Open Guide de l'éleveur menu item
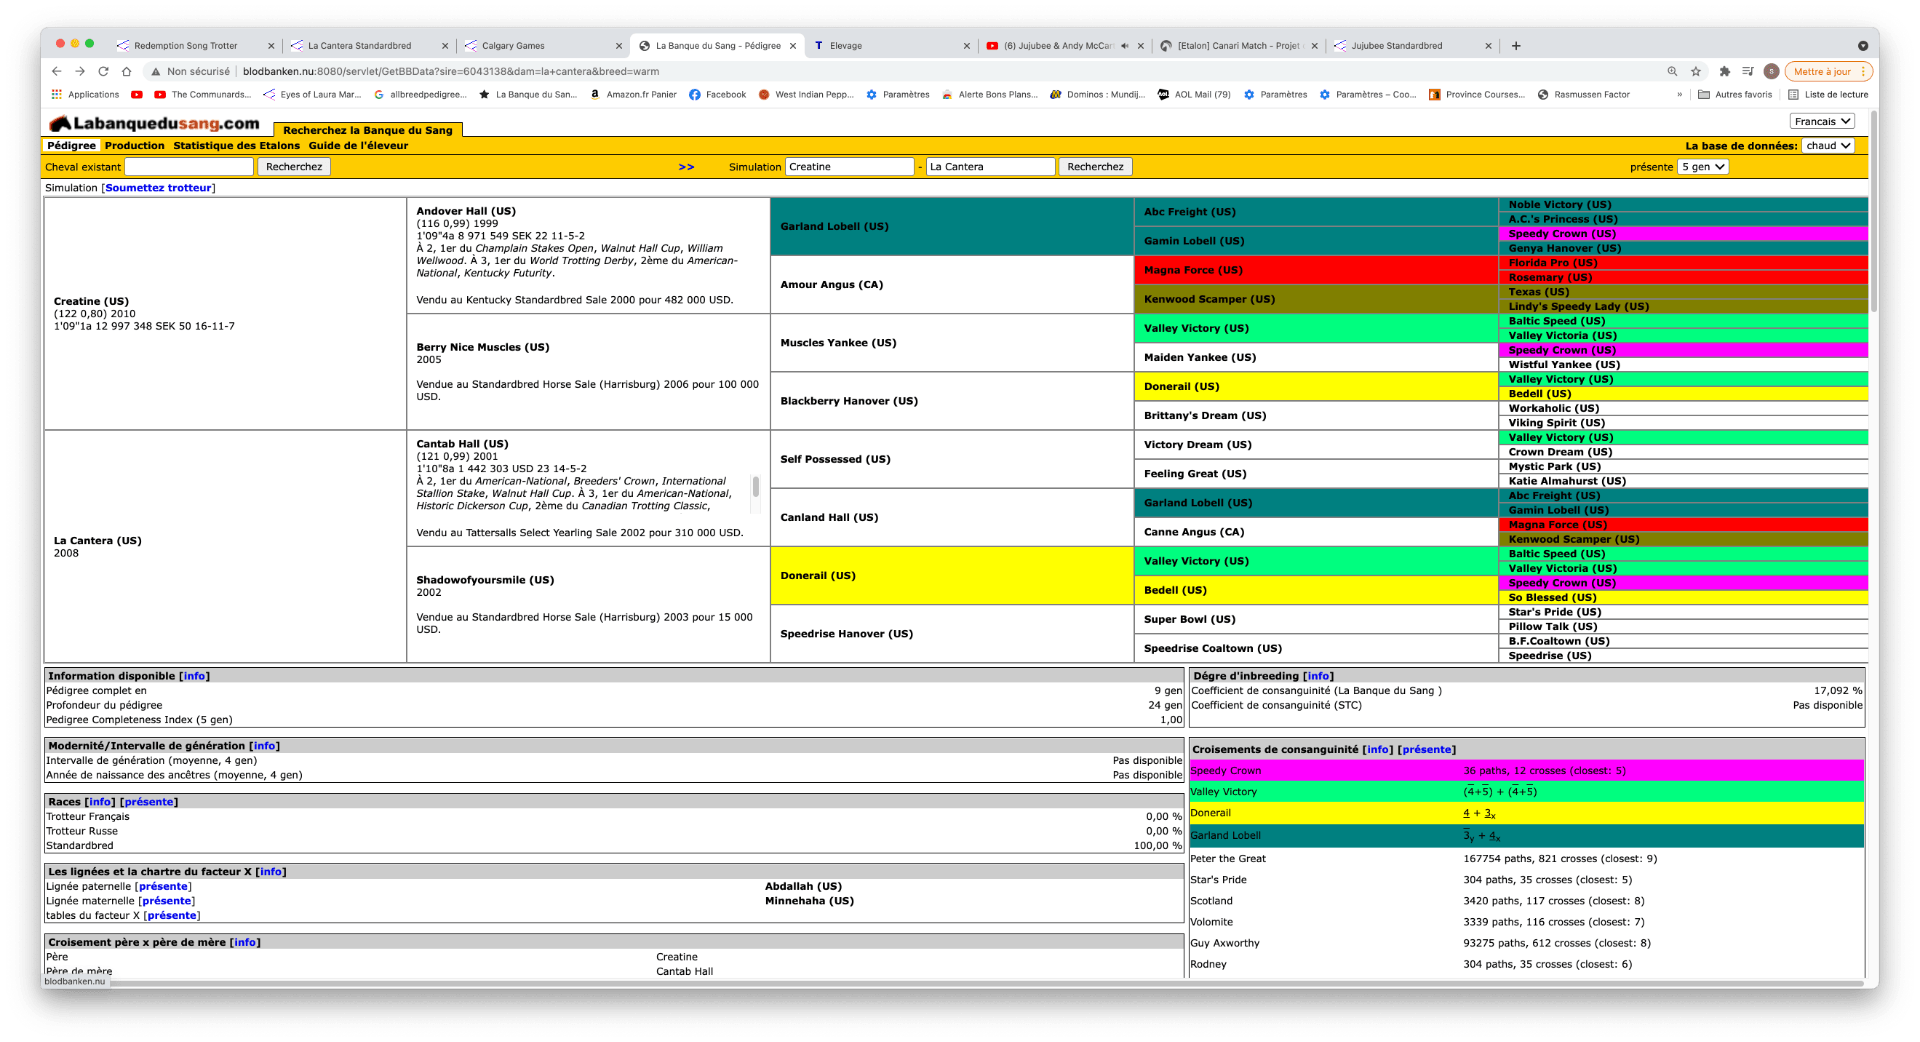The image size is (1920, 1042). pyautogui.click(x=358, y=146)
